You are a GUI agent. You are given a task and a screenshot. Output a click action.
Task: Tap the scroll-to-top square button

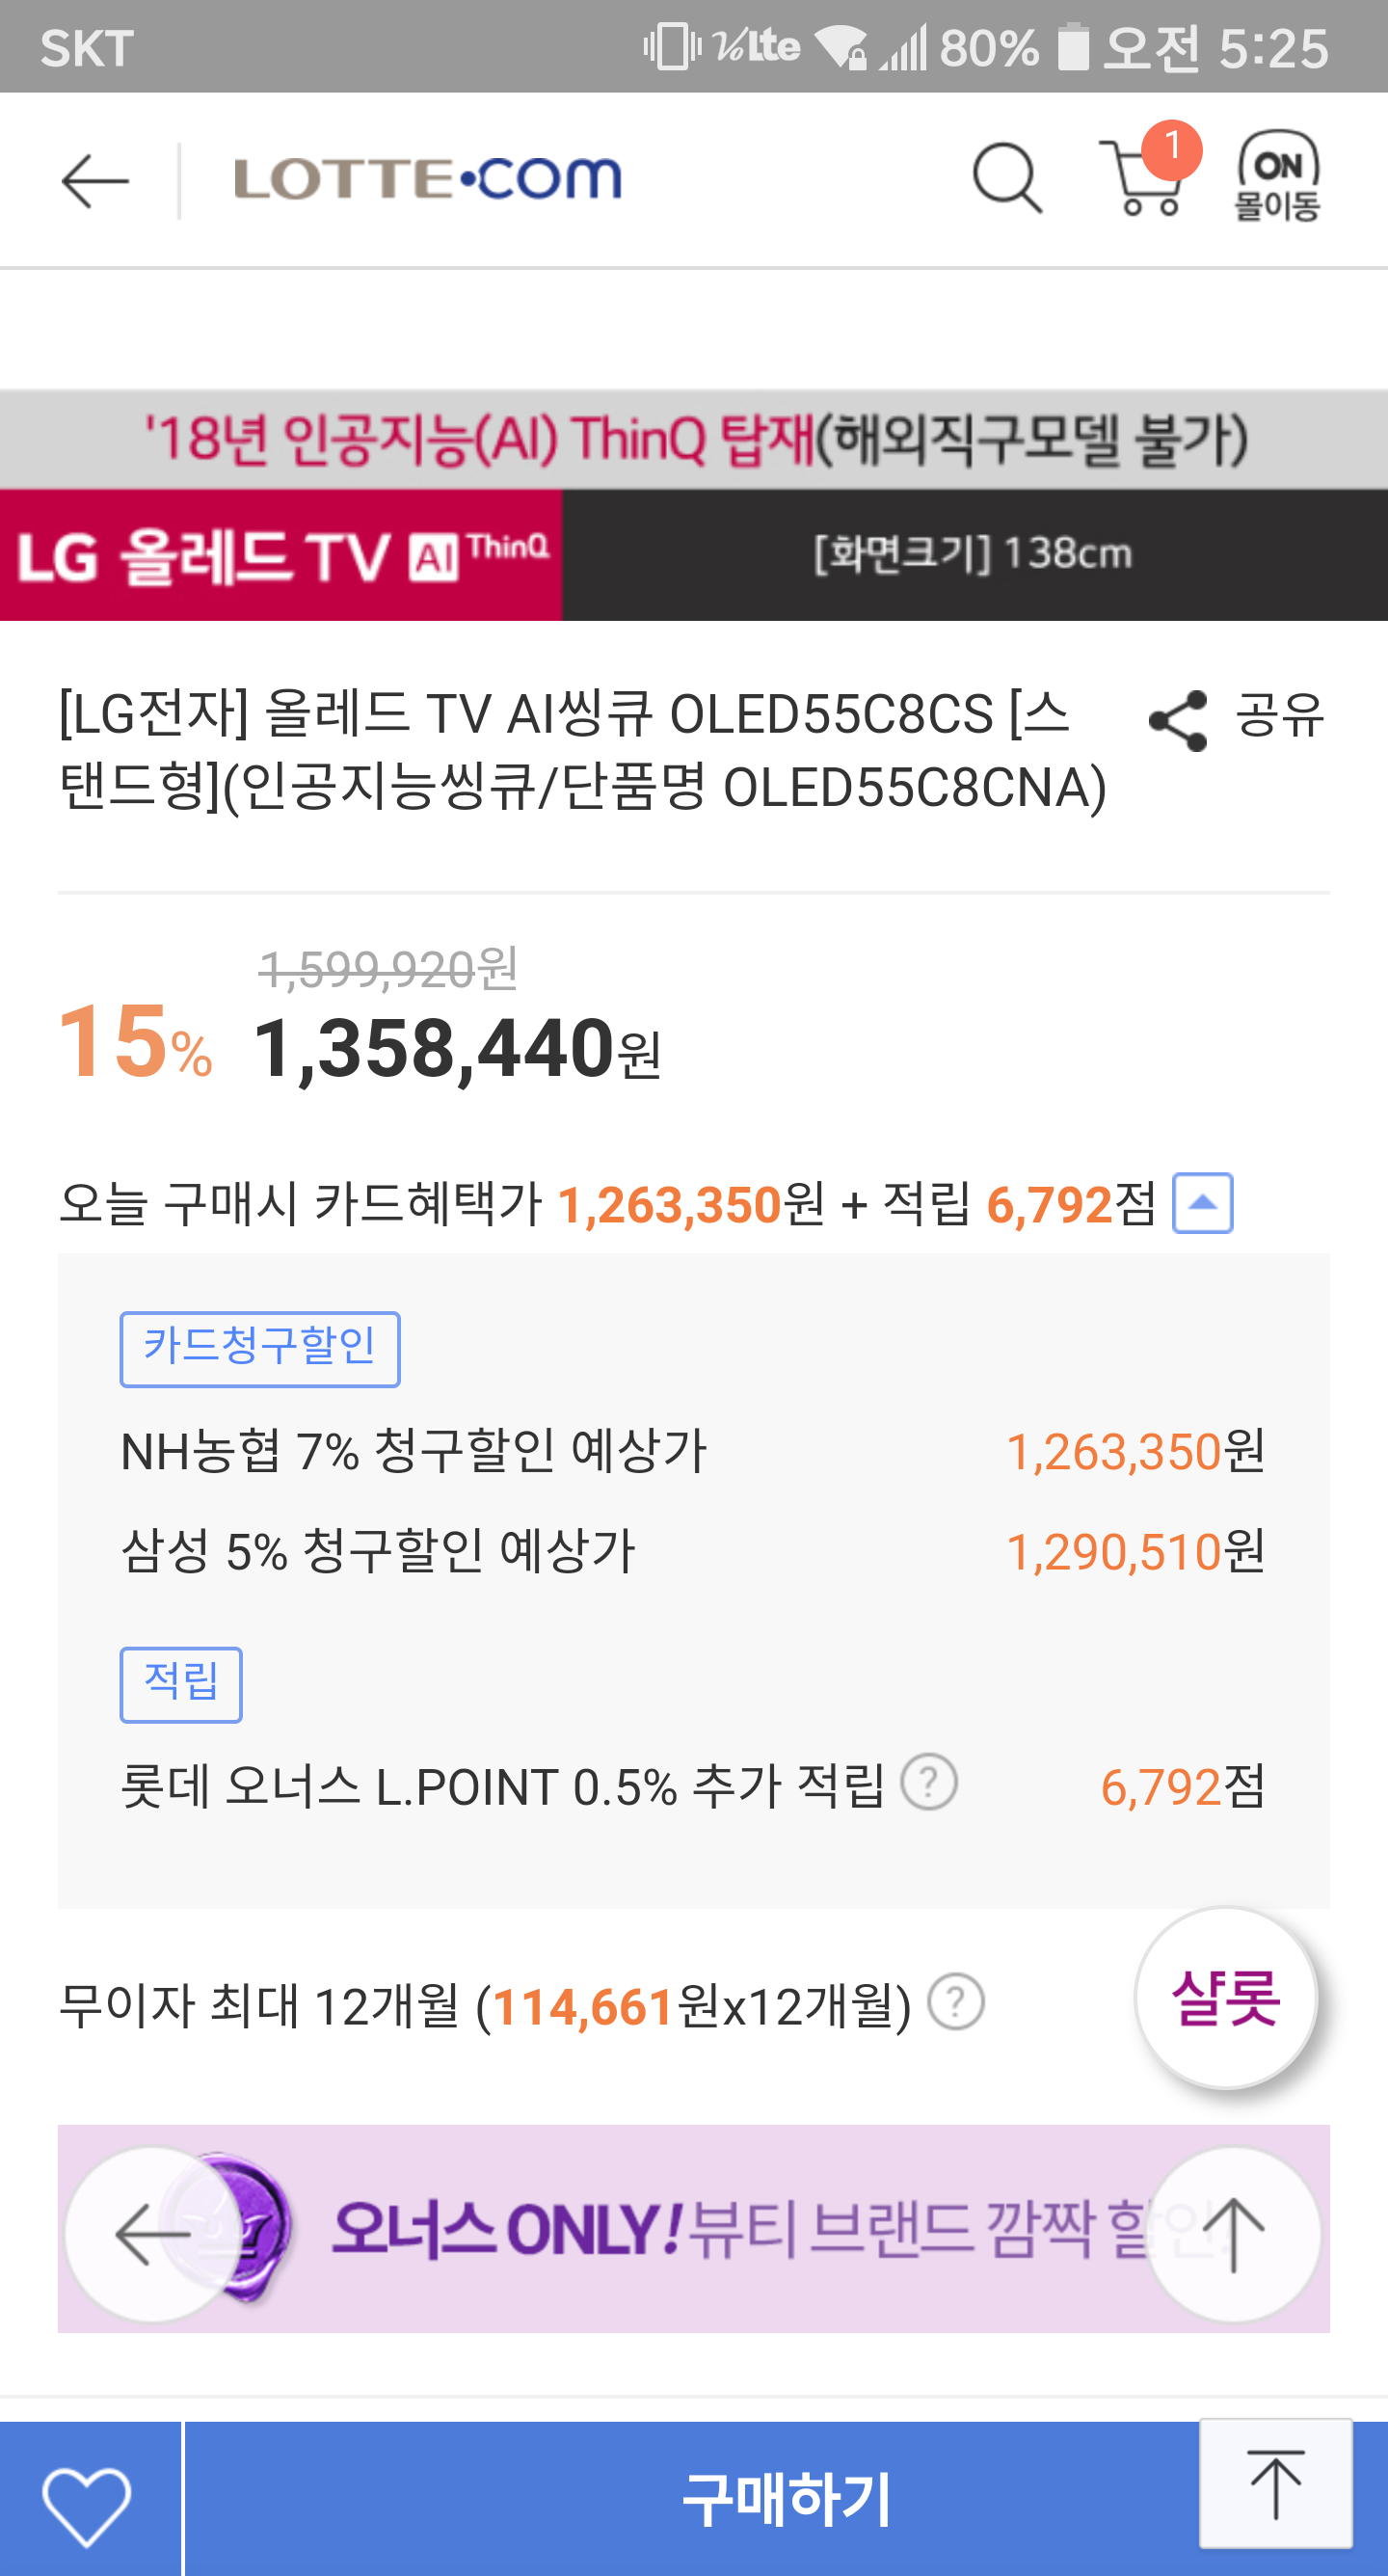(x=1275, y=2482)
